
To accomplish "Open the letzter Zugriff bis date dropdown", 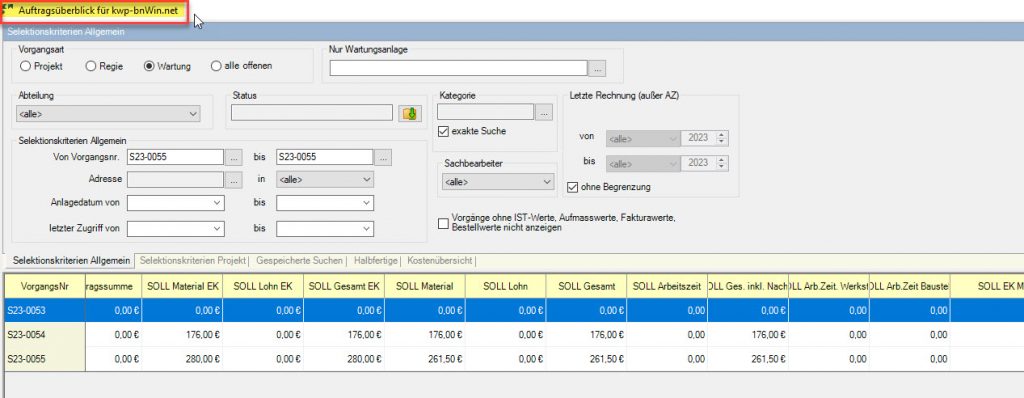I will point(325,229).
